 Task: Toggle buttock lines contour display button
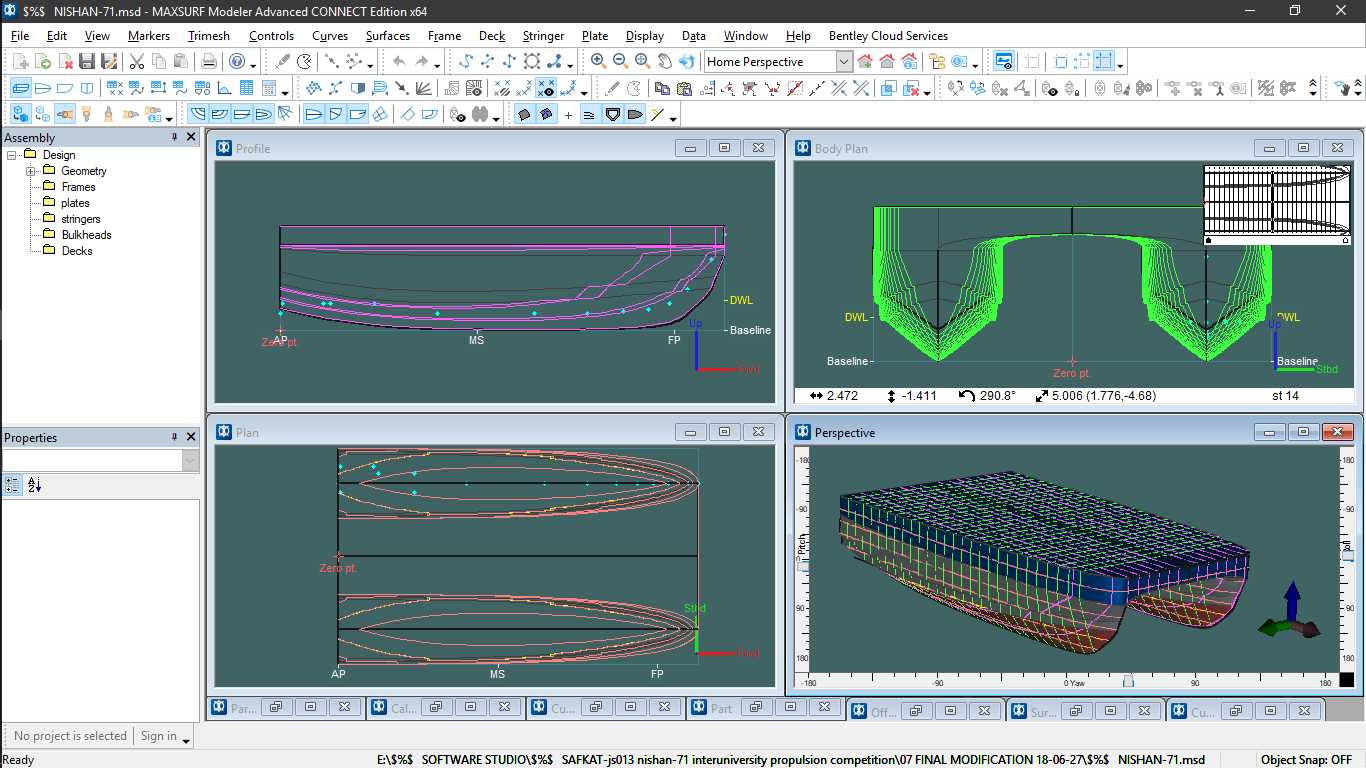pyautogui.click(x=220, y=116)
